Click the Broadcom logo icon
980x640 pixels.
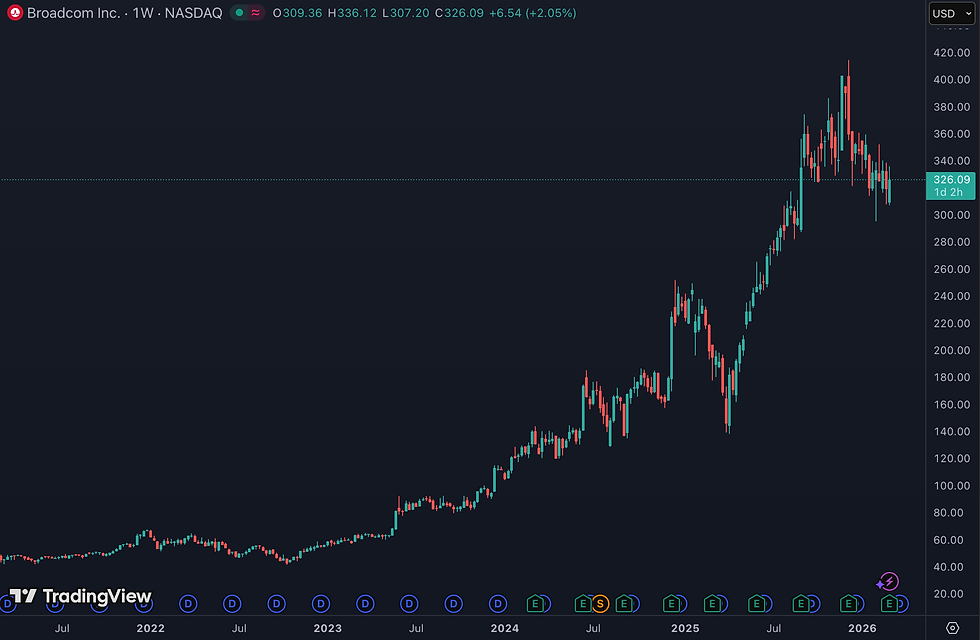click(15, 12)
